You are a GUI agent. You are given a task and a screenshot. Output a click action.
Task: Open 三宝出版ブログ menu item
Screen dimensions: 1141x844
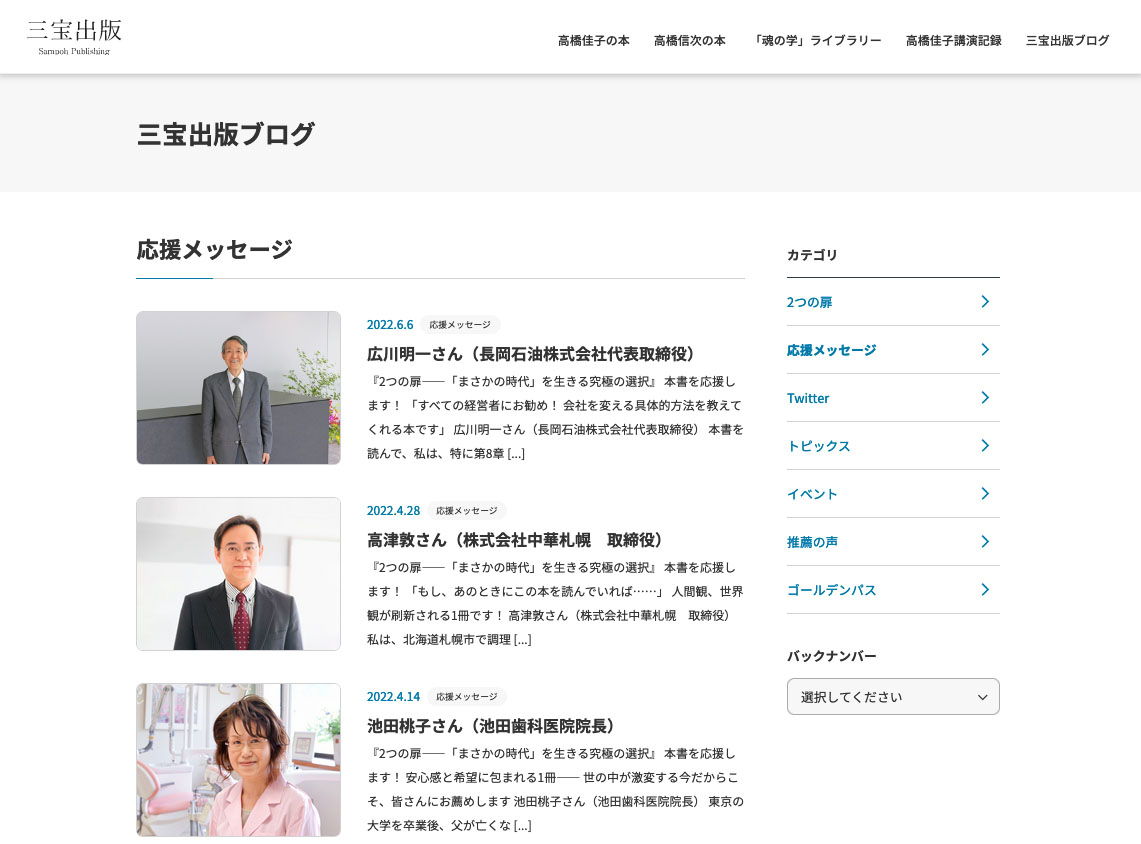1068,41
